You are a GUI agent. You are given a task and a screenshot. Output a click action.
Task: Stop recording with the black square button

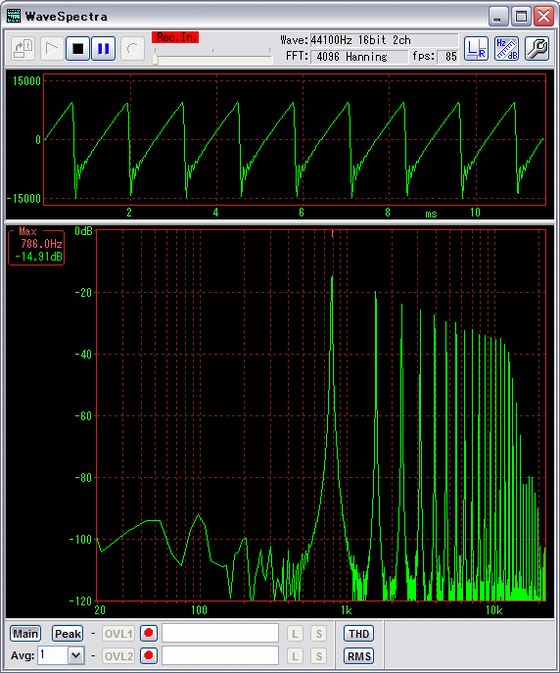click(78, 49)
